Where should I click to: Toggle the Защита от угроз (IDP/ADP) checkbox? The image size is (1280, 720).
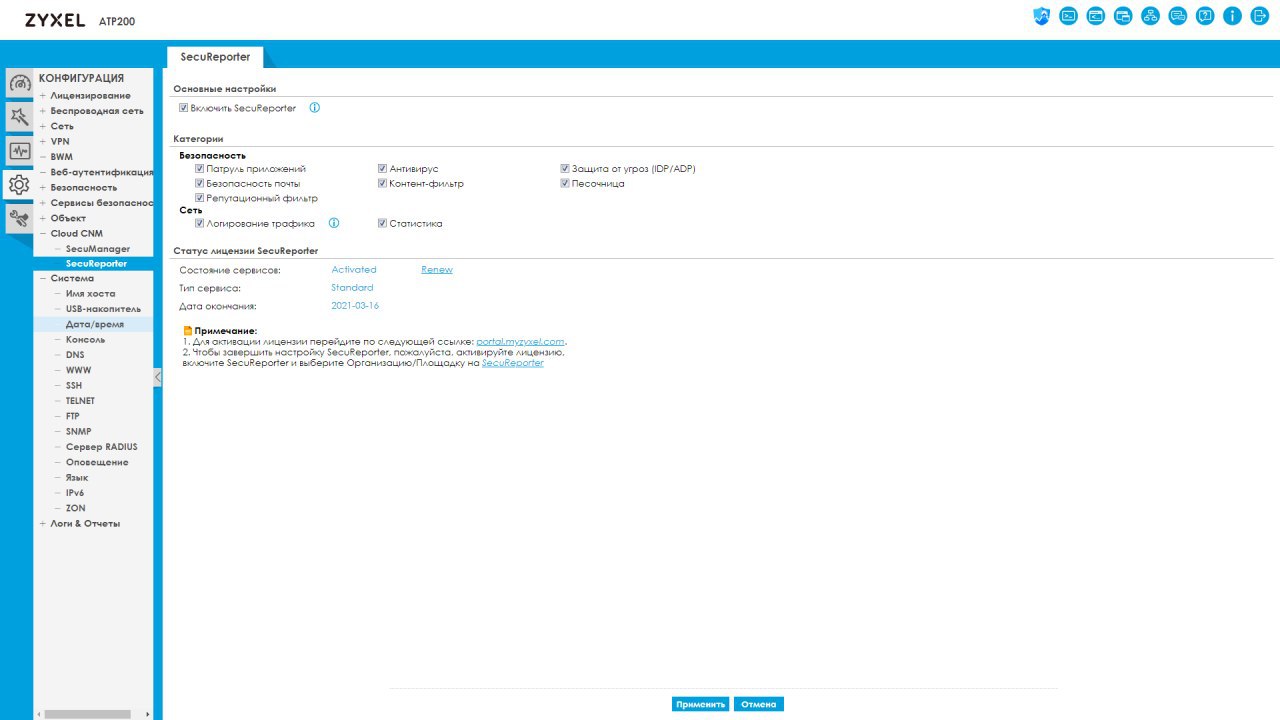pos(565,169)
